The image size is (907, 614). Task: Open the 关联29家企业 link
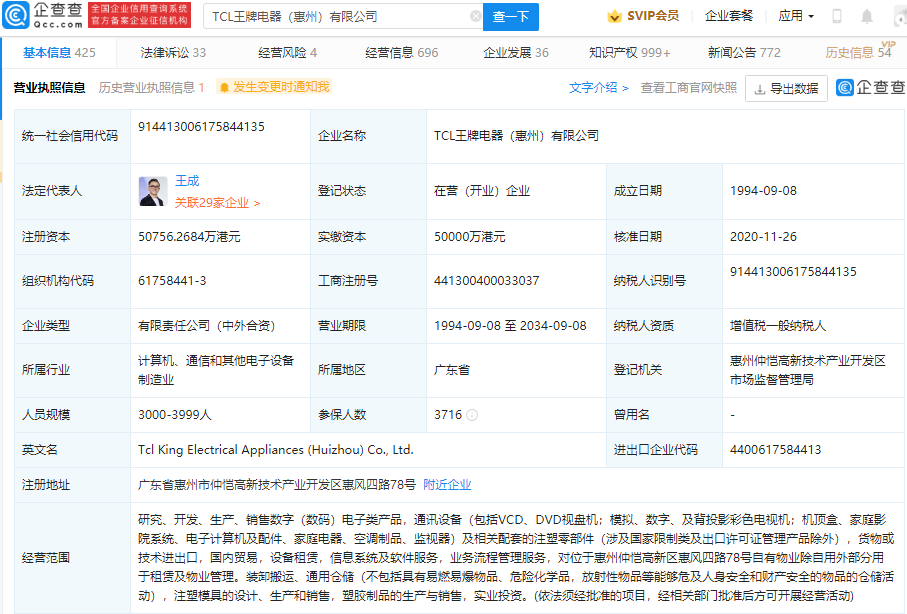coord(212,200)
